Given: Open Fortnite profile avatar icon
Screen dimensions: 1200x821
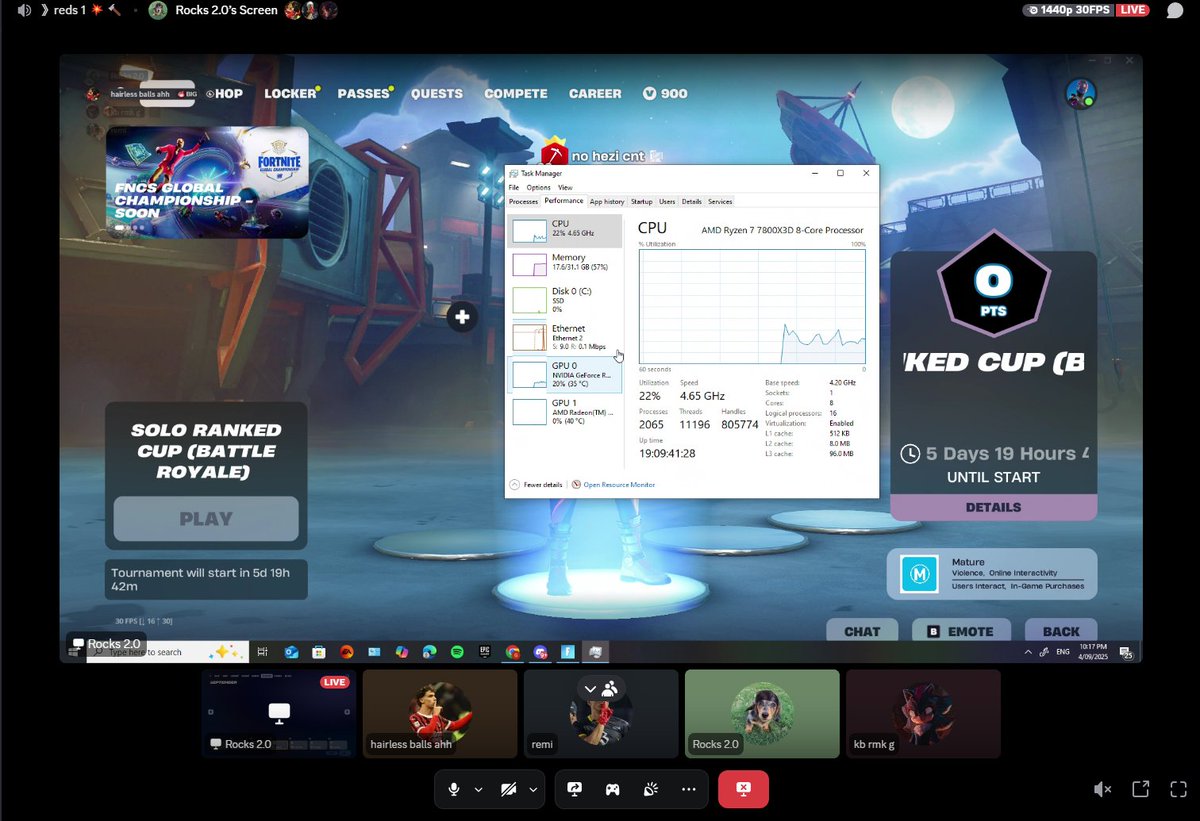Looking at the screenshot, I should (x=1080, y=94).
